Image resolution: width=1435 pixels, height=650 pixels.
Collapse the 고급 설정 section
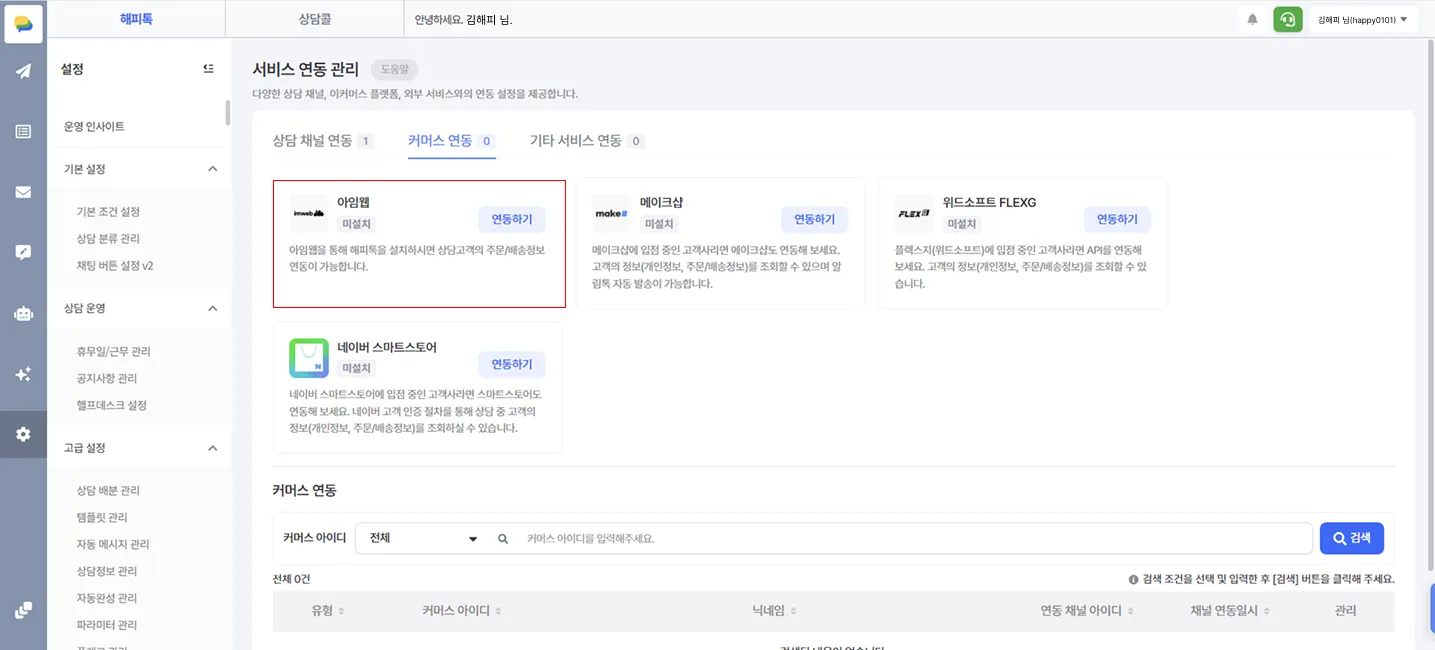point(212,448)
